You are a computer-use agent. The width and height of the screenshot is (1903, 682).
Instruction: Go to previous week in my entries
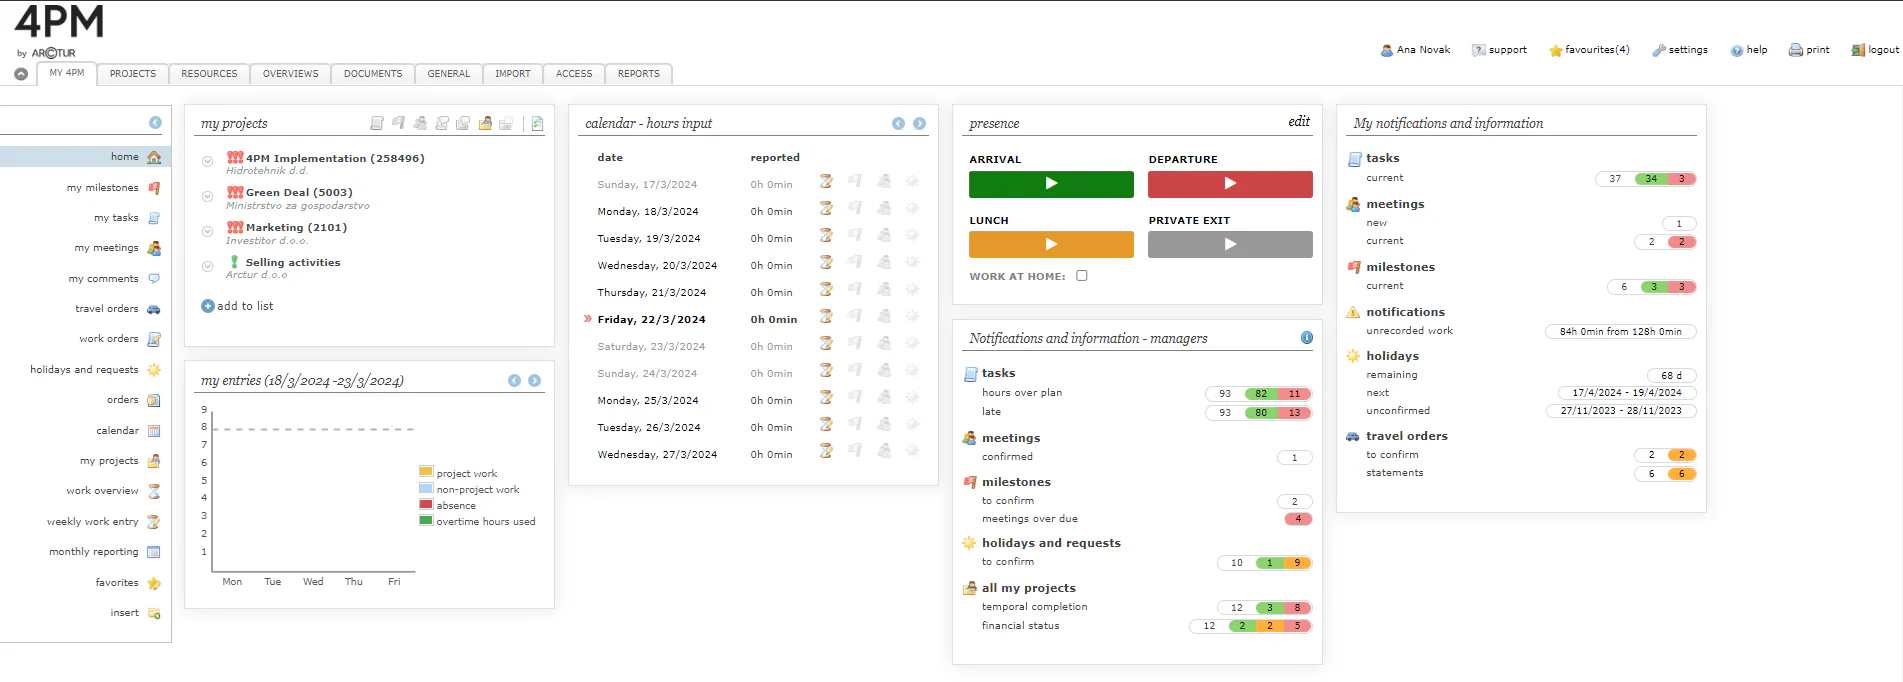(x=514, y=381)
